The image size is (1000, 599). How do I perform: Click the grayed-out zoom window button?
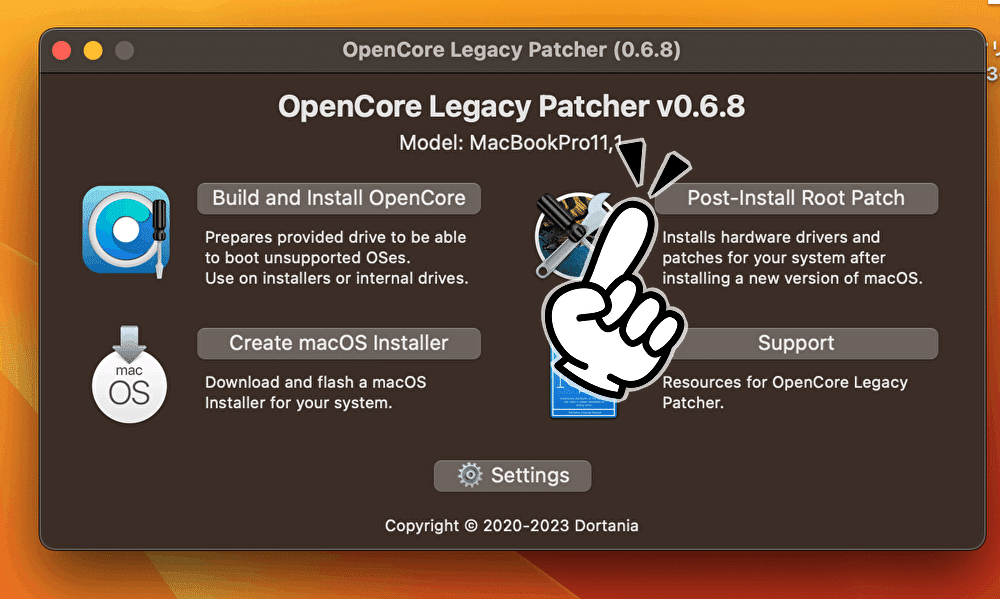(124, 50)
